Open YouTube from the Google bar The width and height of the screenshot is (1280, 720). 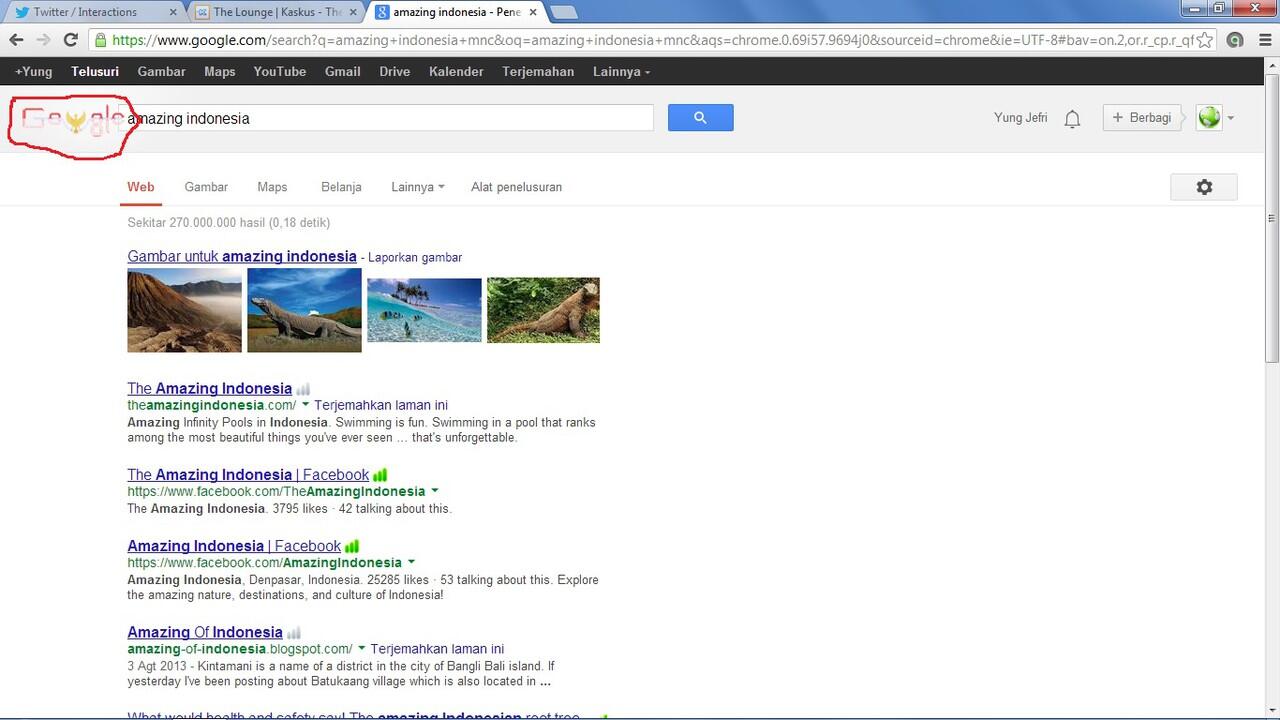(x=280, y=72)
